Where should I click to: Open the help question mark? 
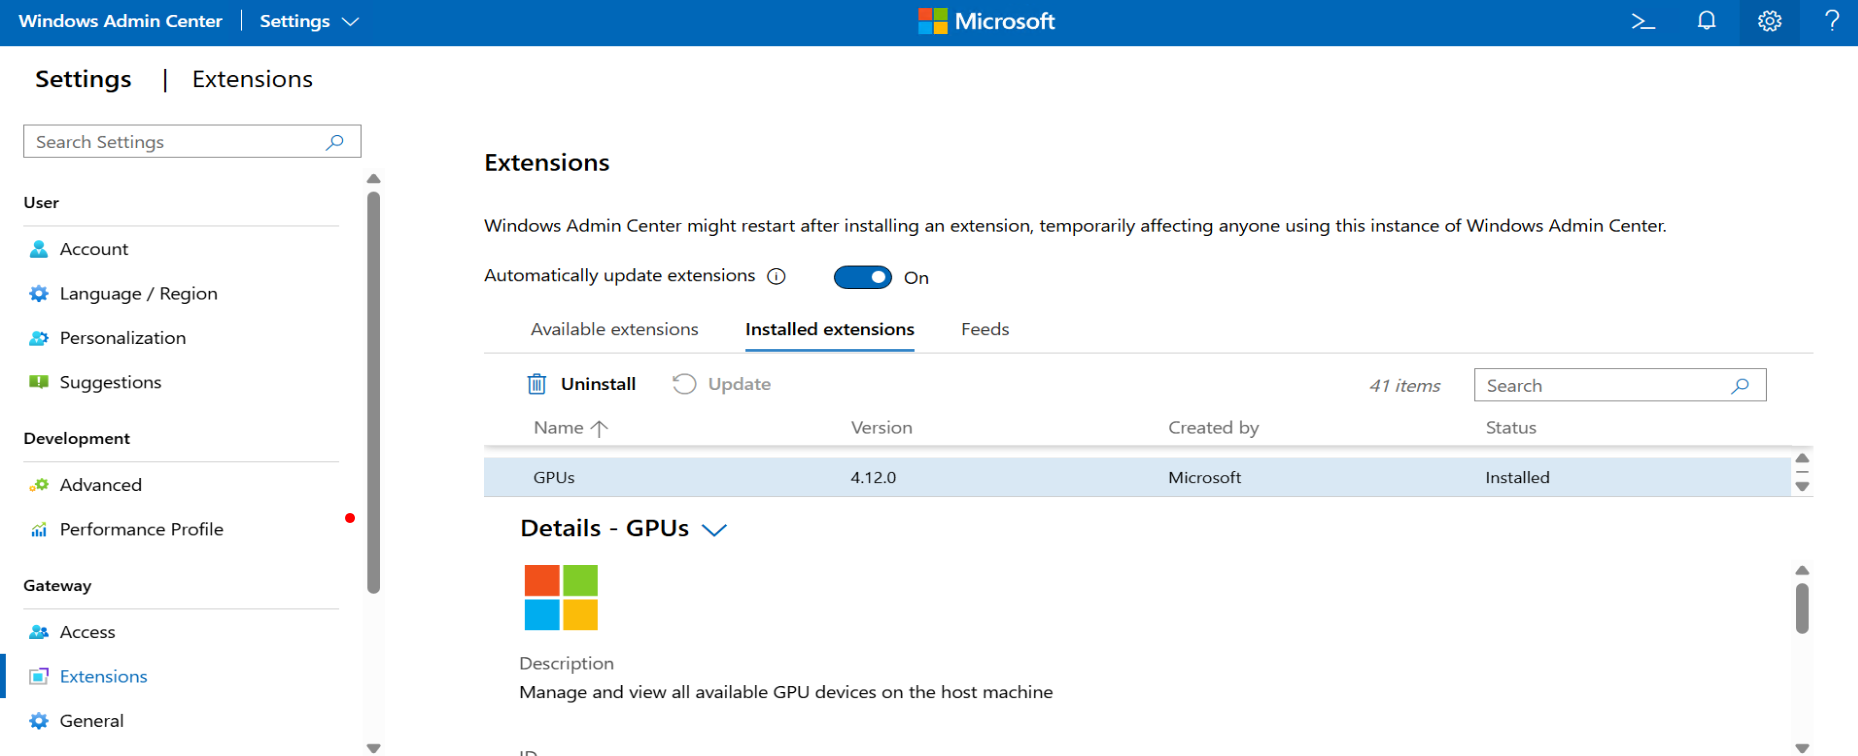1832,21
